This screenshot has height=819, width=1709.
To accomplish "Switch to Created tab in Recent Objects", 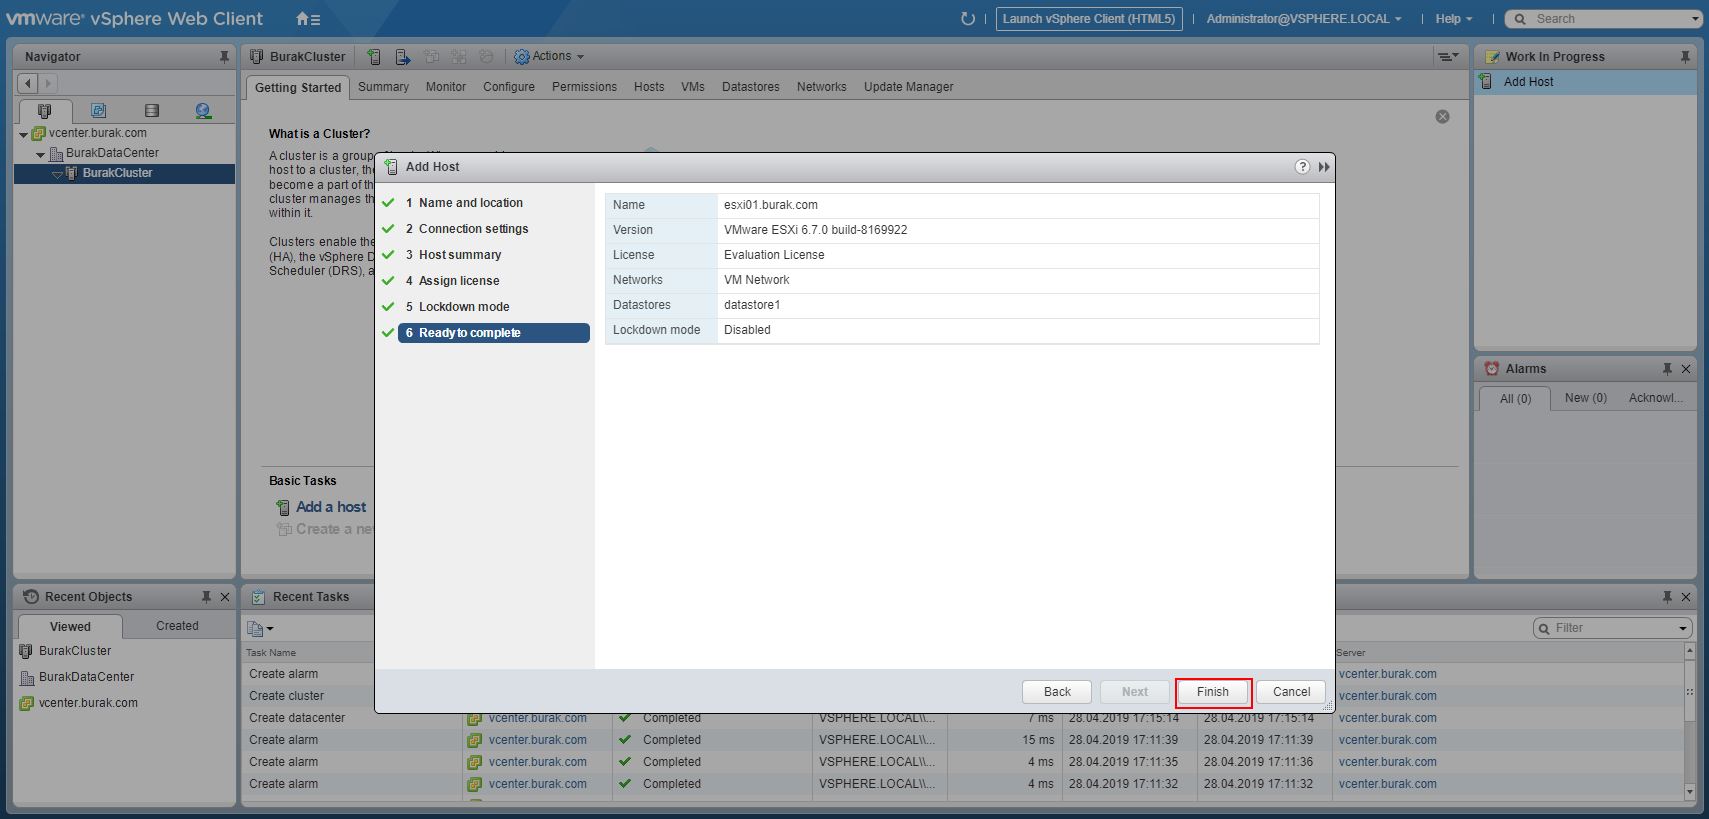I will click(x=177, y=626).
